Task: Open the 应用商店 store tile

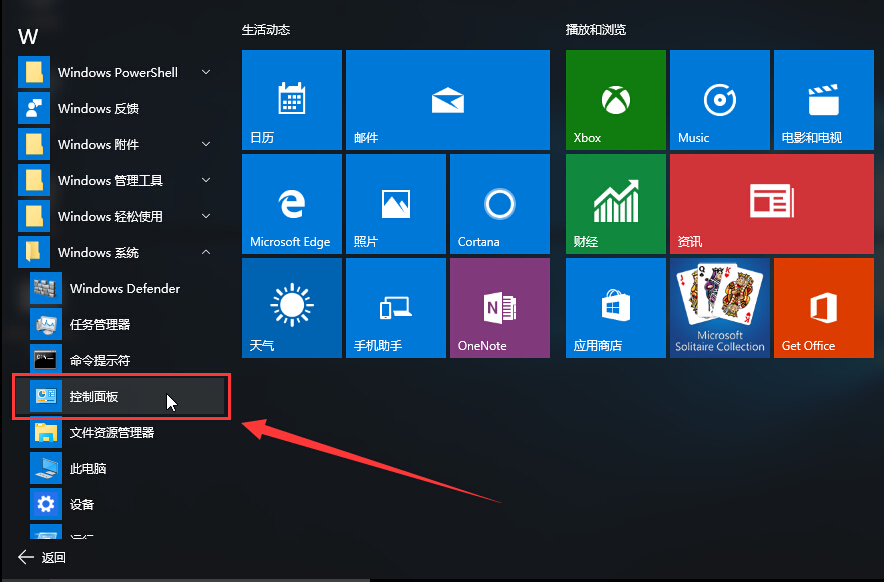Action: tap(616, 308)
